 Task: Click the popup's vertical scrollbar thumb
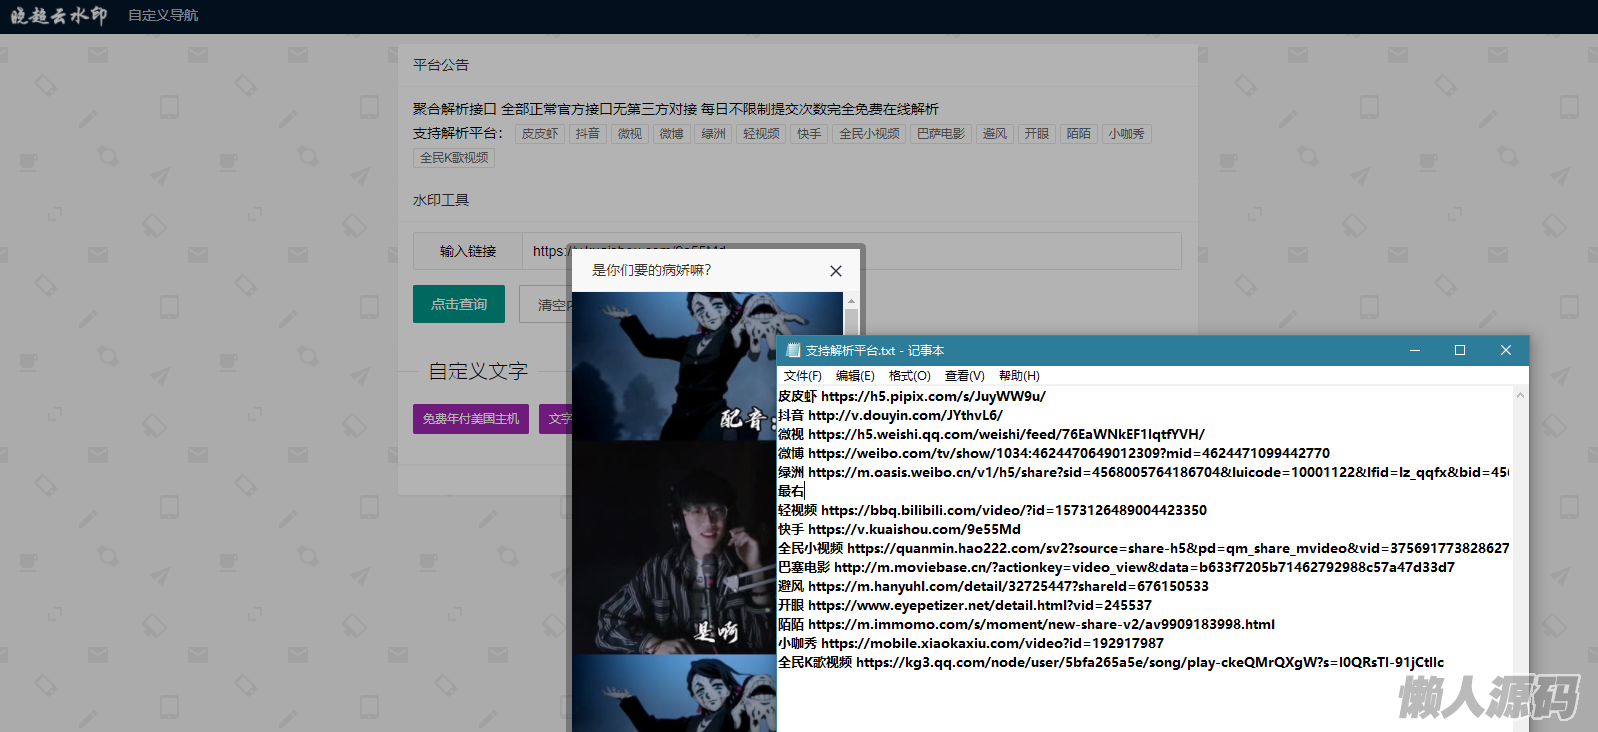(851, 323)
